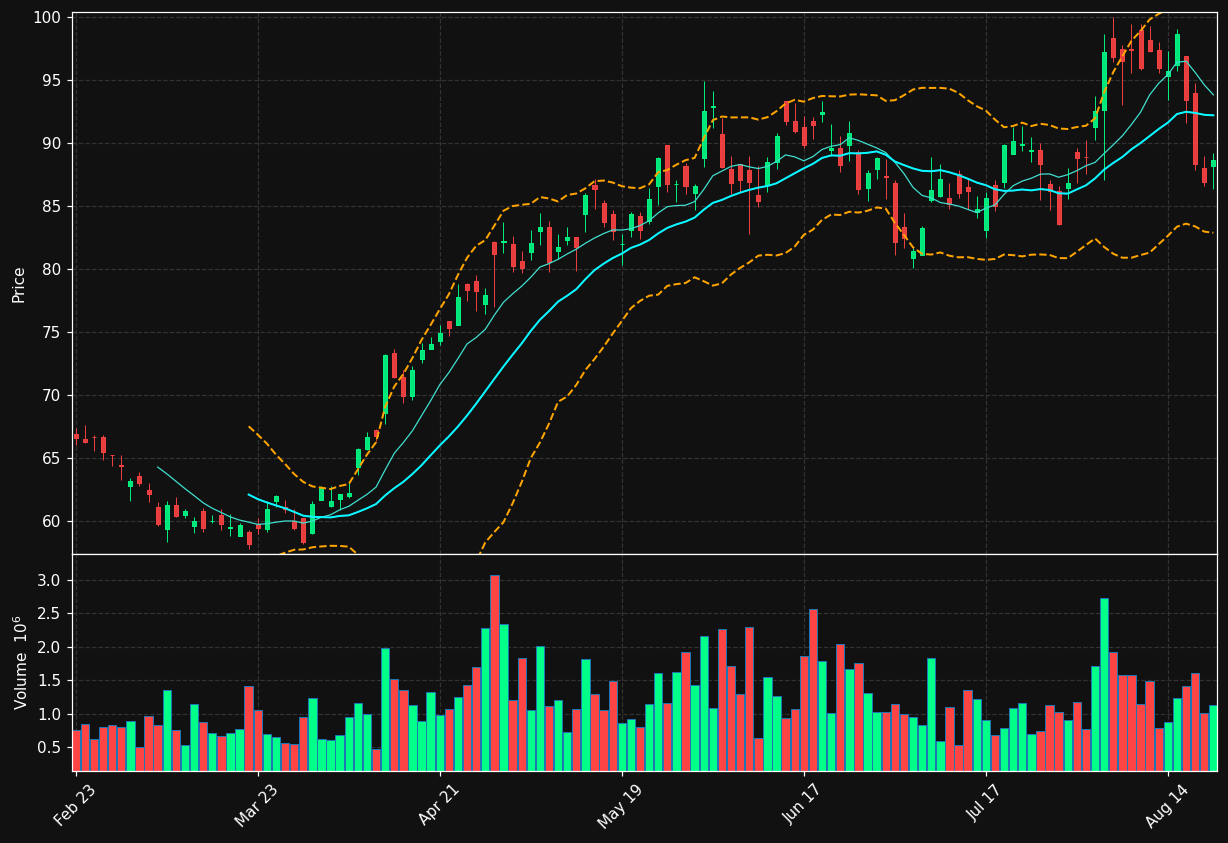Click the 70 price tick label
The height and width of the screenshot is (843, 1228).
pyautogui.click(x=51, y=396)
